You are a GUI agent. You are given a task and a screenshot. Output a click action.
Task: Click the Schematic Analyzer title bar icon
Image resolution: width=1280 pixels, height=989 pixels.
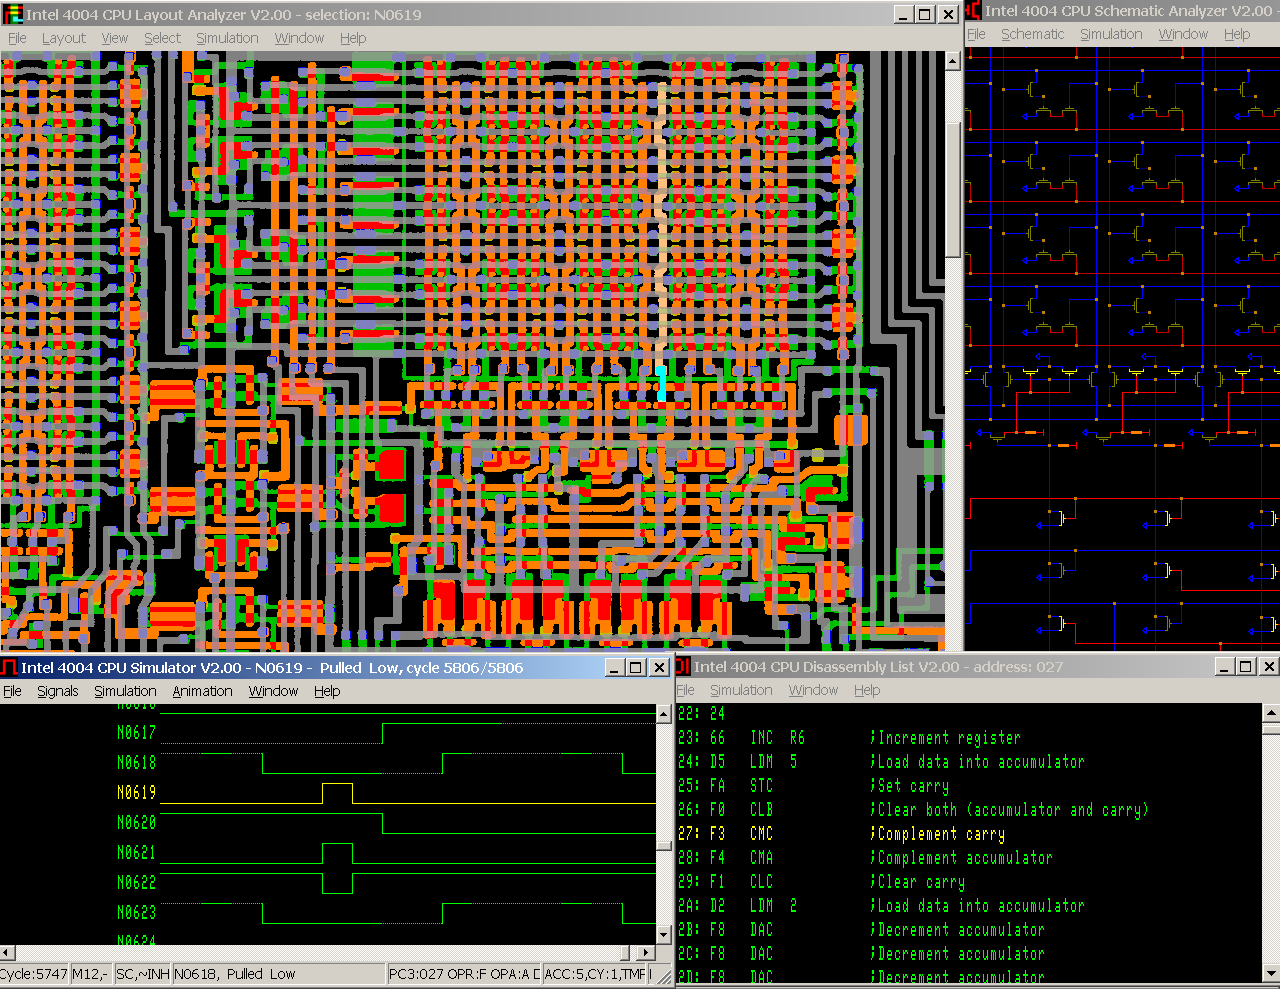coord(973,11)
